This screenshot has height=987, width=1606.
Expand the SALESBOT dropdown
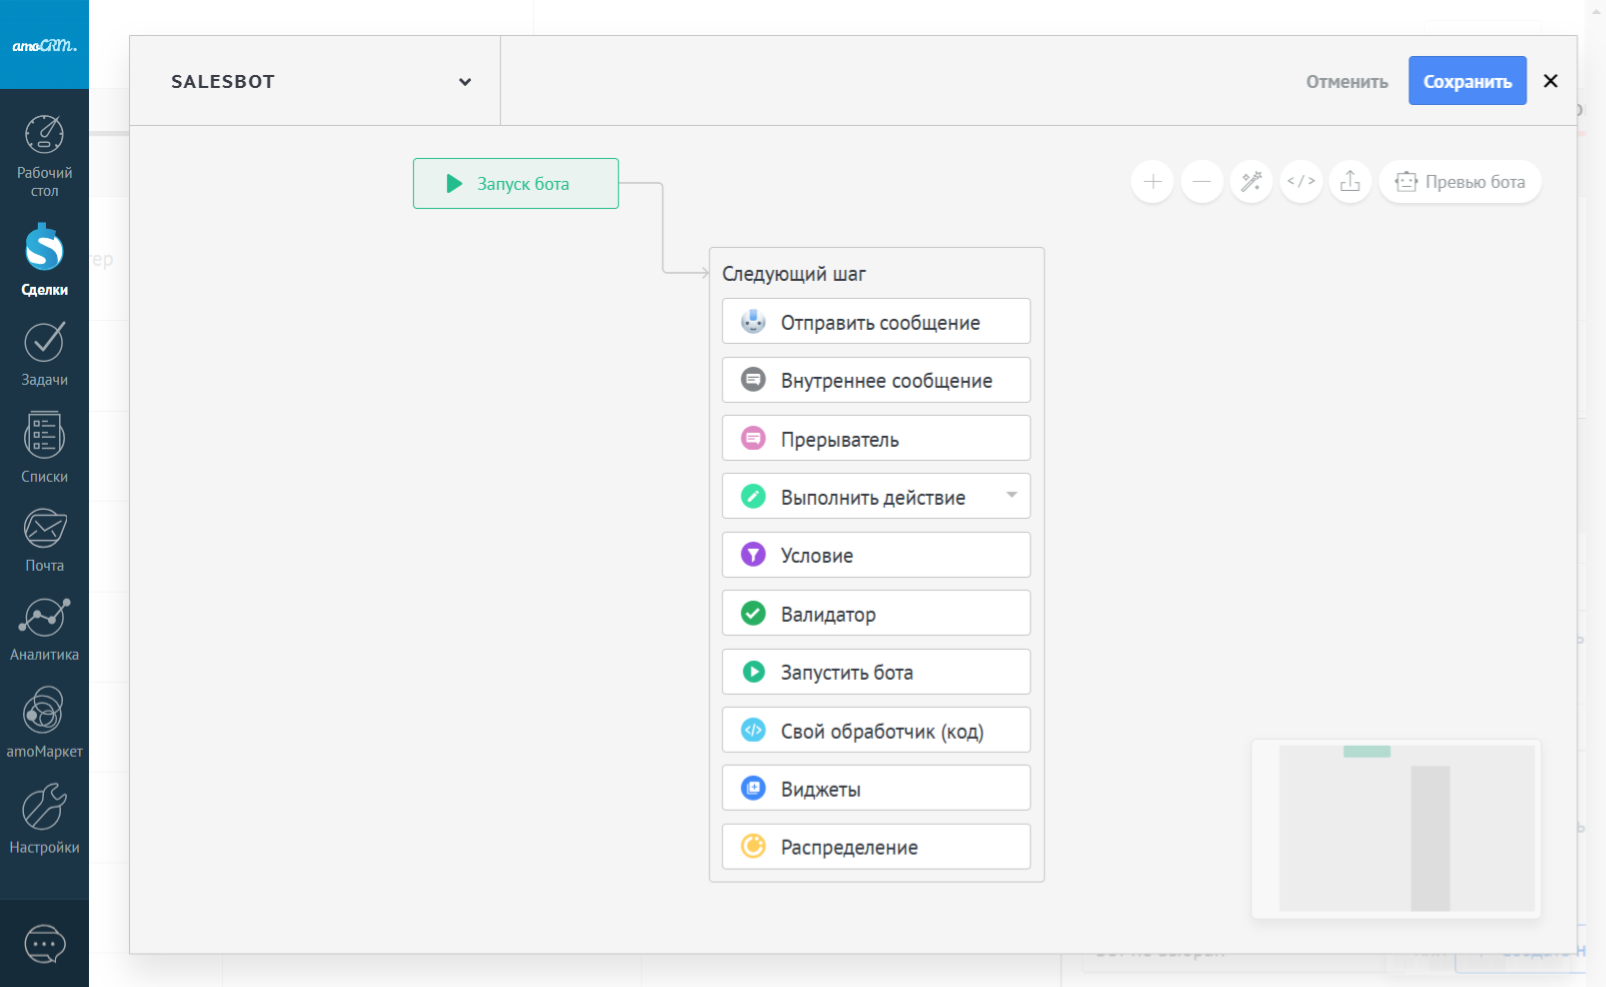465,82
